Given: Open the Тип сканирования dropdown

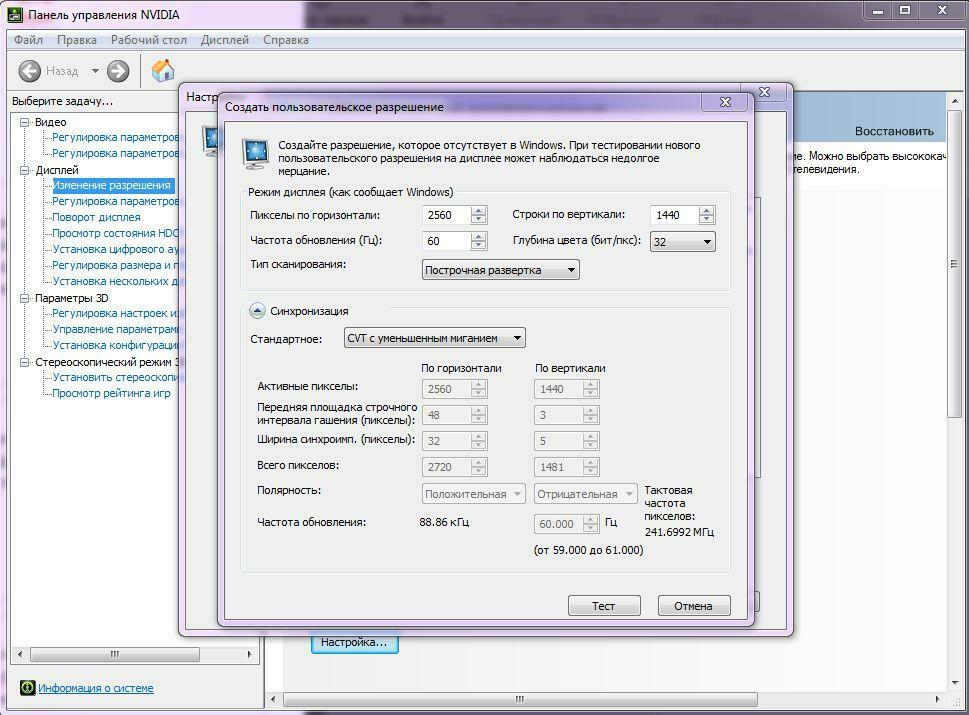Looking at the screenshot, I should tap(501, 270).
